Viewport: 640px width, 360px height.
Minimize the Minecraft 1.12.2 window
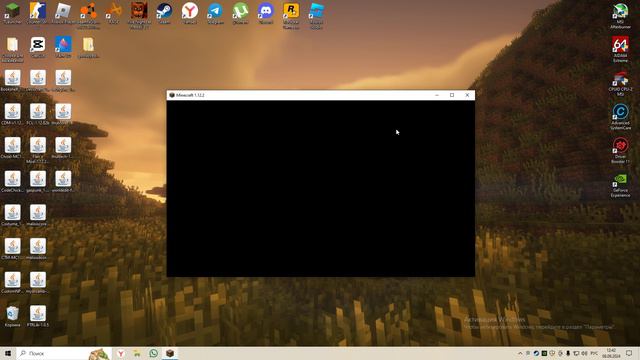pos(437,95)
